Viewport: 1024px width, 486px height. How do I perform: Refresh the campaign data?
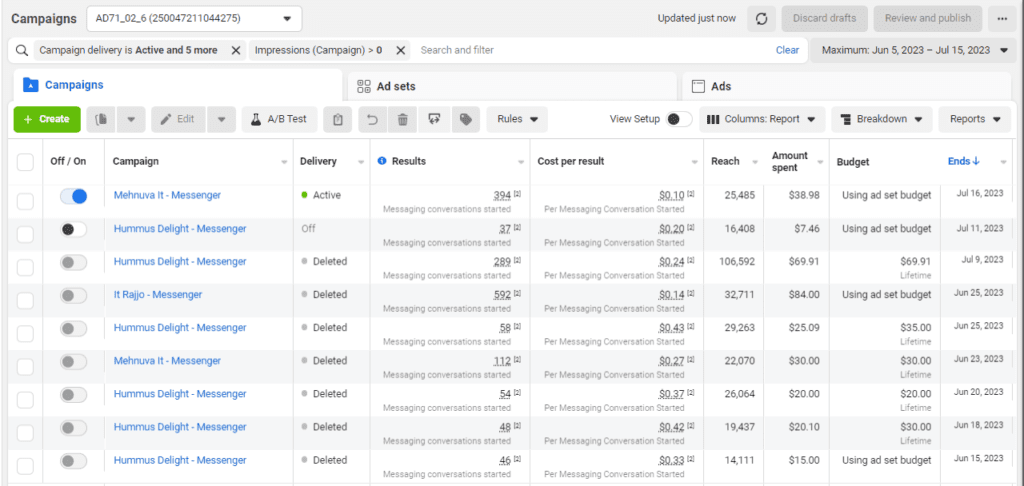pos(761,18)
